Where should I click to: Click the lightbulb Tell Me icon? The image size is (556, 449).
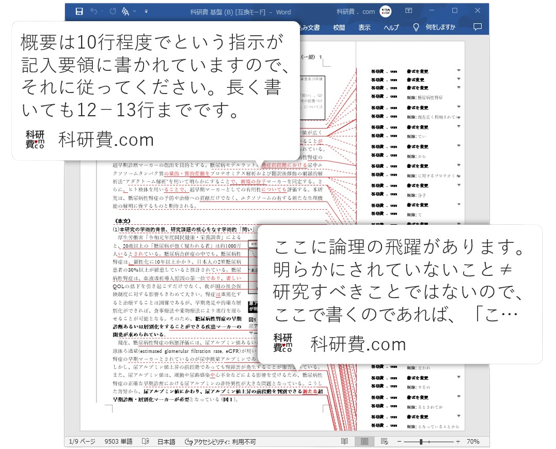coord(416,27)
